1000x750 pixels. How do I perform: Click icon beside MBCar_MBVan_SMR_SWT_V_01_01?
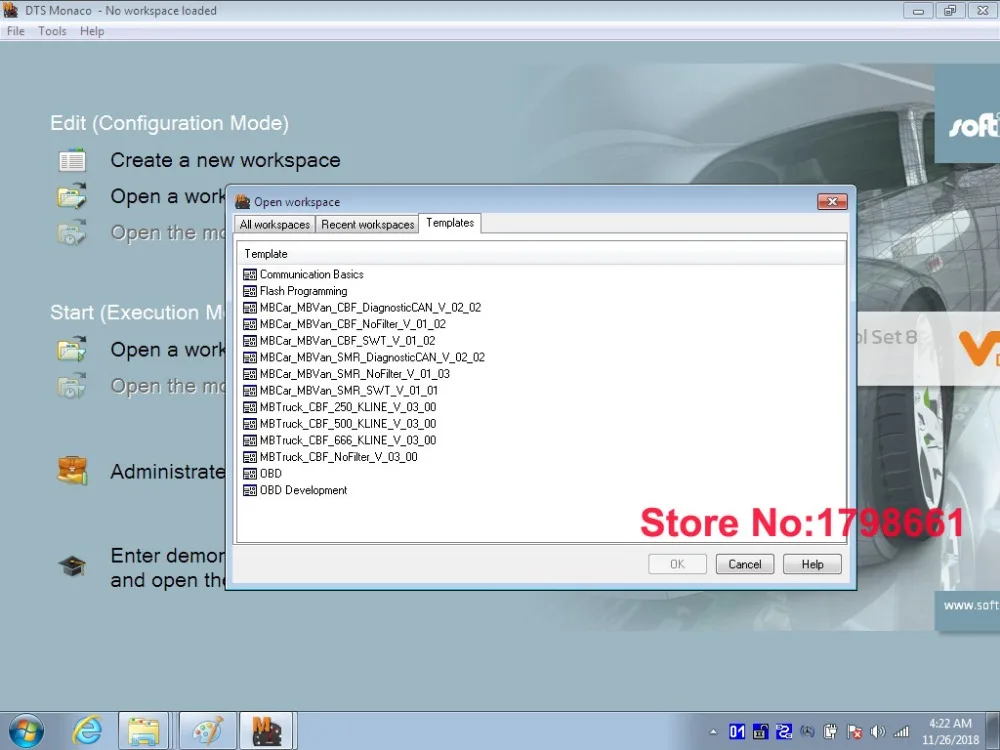pyautogui.click(x=250, y=391)
